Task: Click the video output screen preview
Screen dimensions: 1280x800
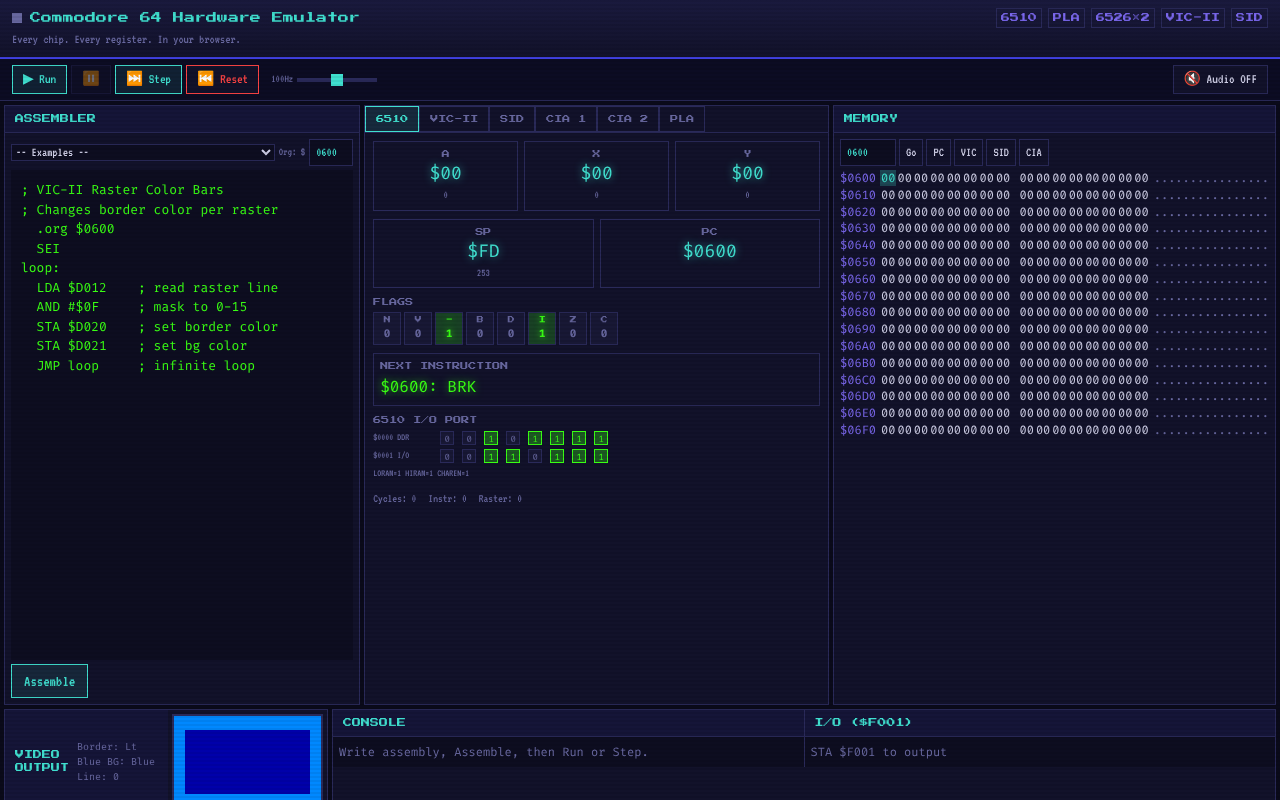Action: (x=248, y=757)
